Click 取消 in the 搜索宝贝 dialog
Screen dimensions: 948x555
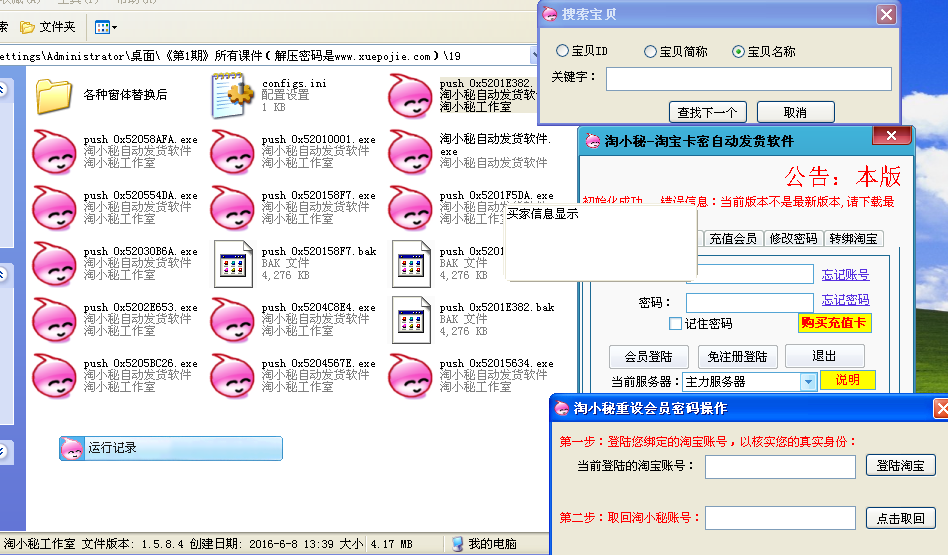point(795,112)
